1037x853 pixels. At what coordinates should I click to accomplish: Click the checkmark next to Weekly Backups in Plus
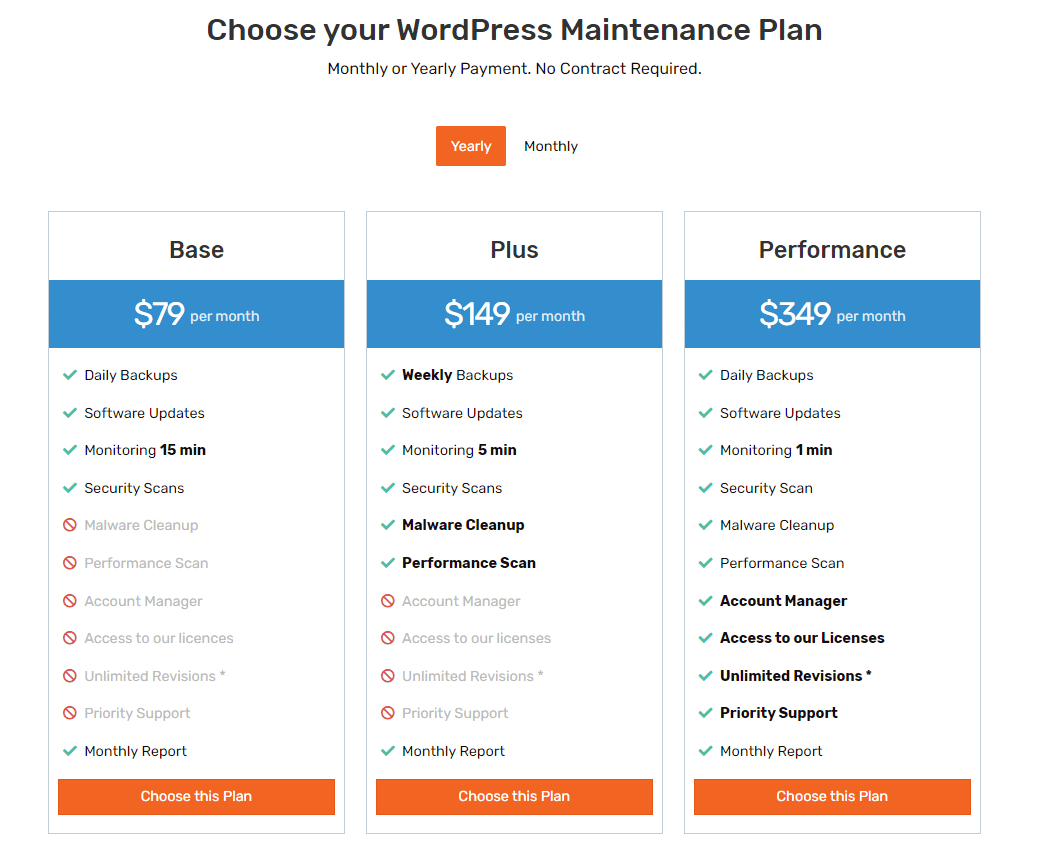(x=388, y=375)
